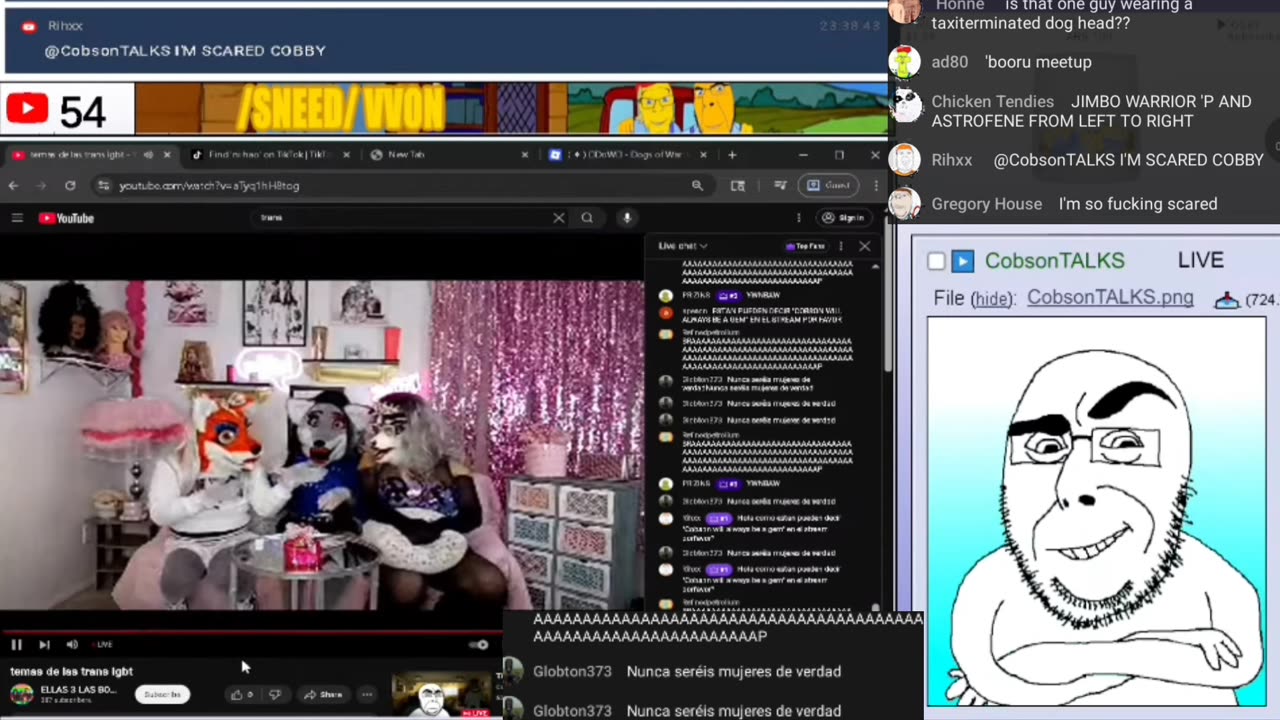
Task: Skip to next video in player
Action: click(44, 645)
